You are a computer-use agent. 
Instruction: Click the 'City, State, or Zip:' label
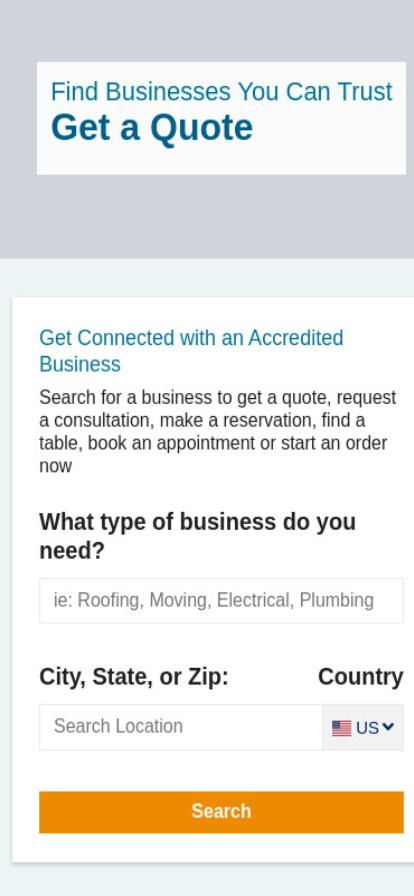coord(134,677)
